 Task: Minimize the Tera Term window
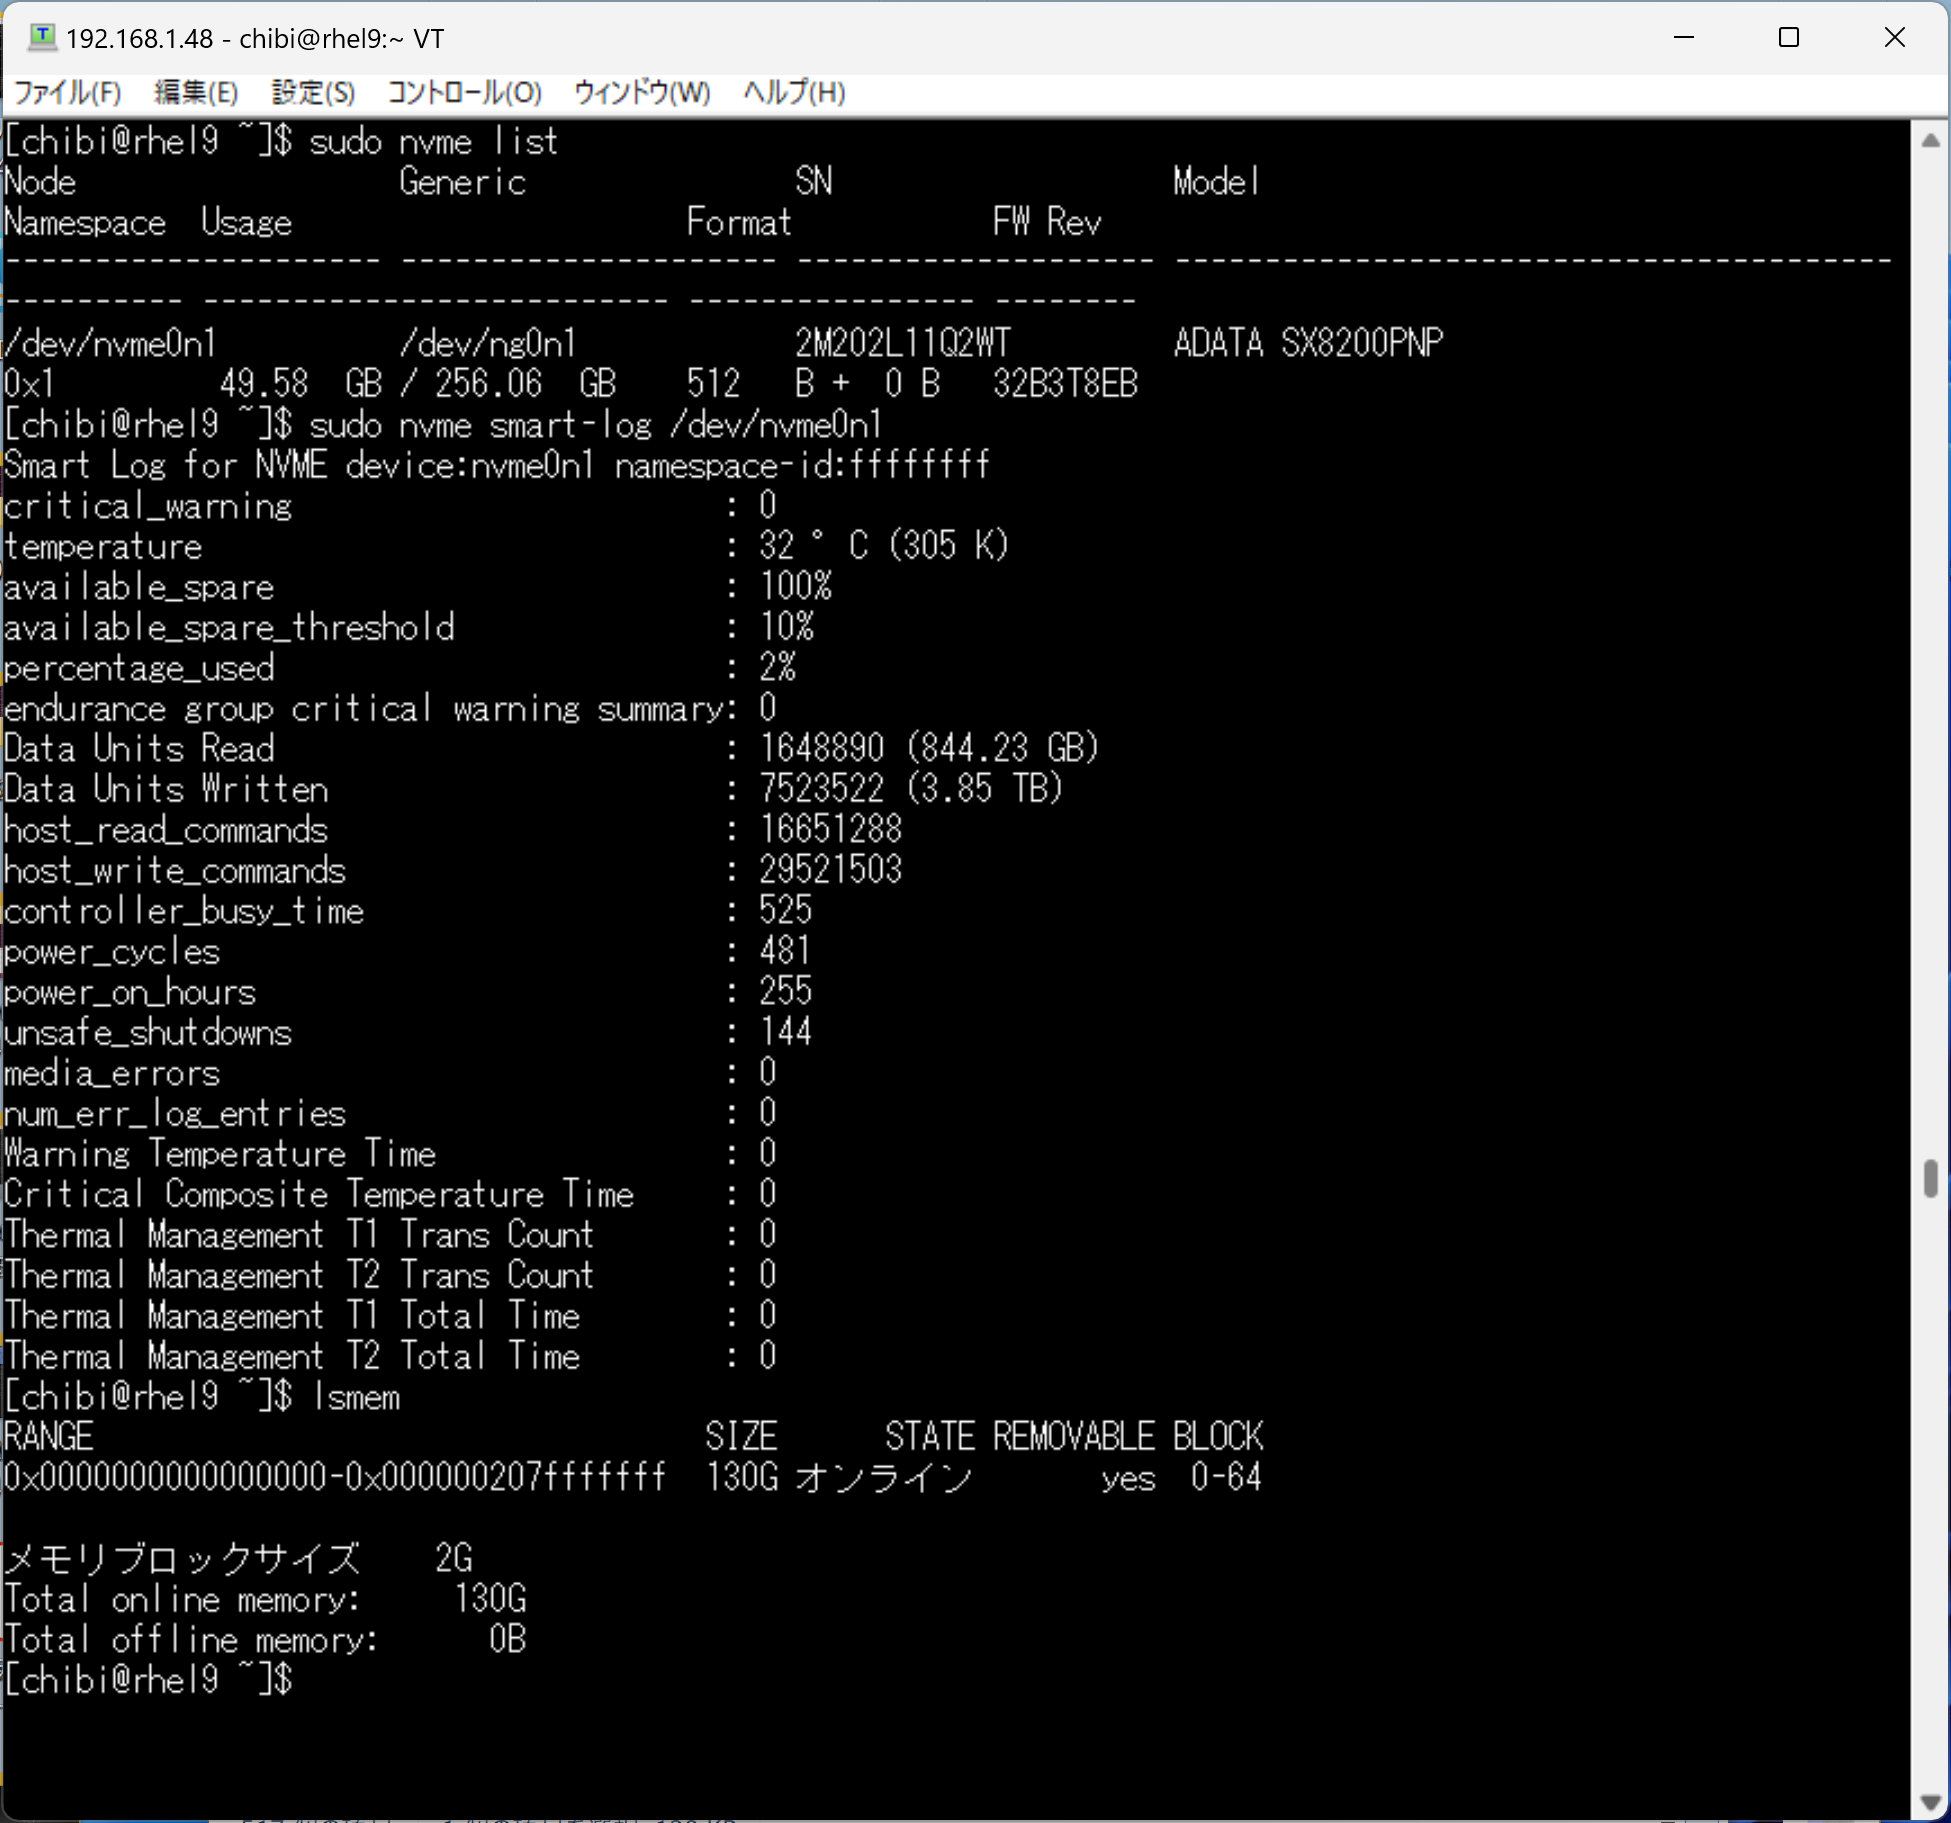(1684, 38)
